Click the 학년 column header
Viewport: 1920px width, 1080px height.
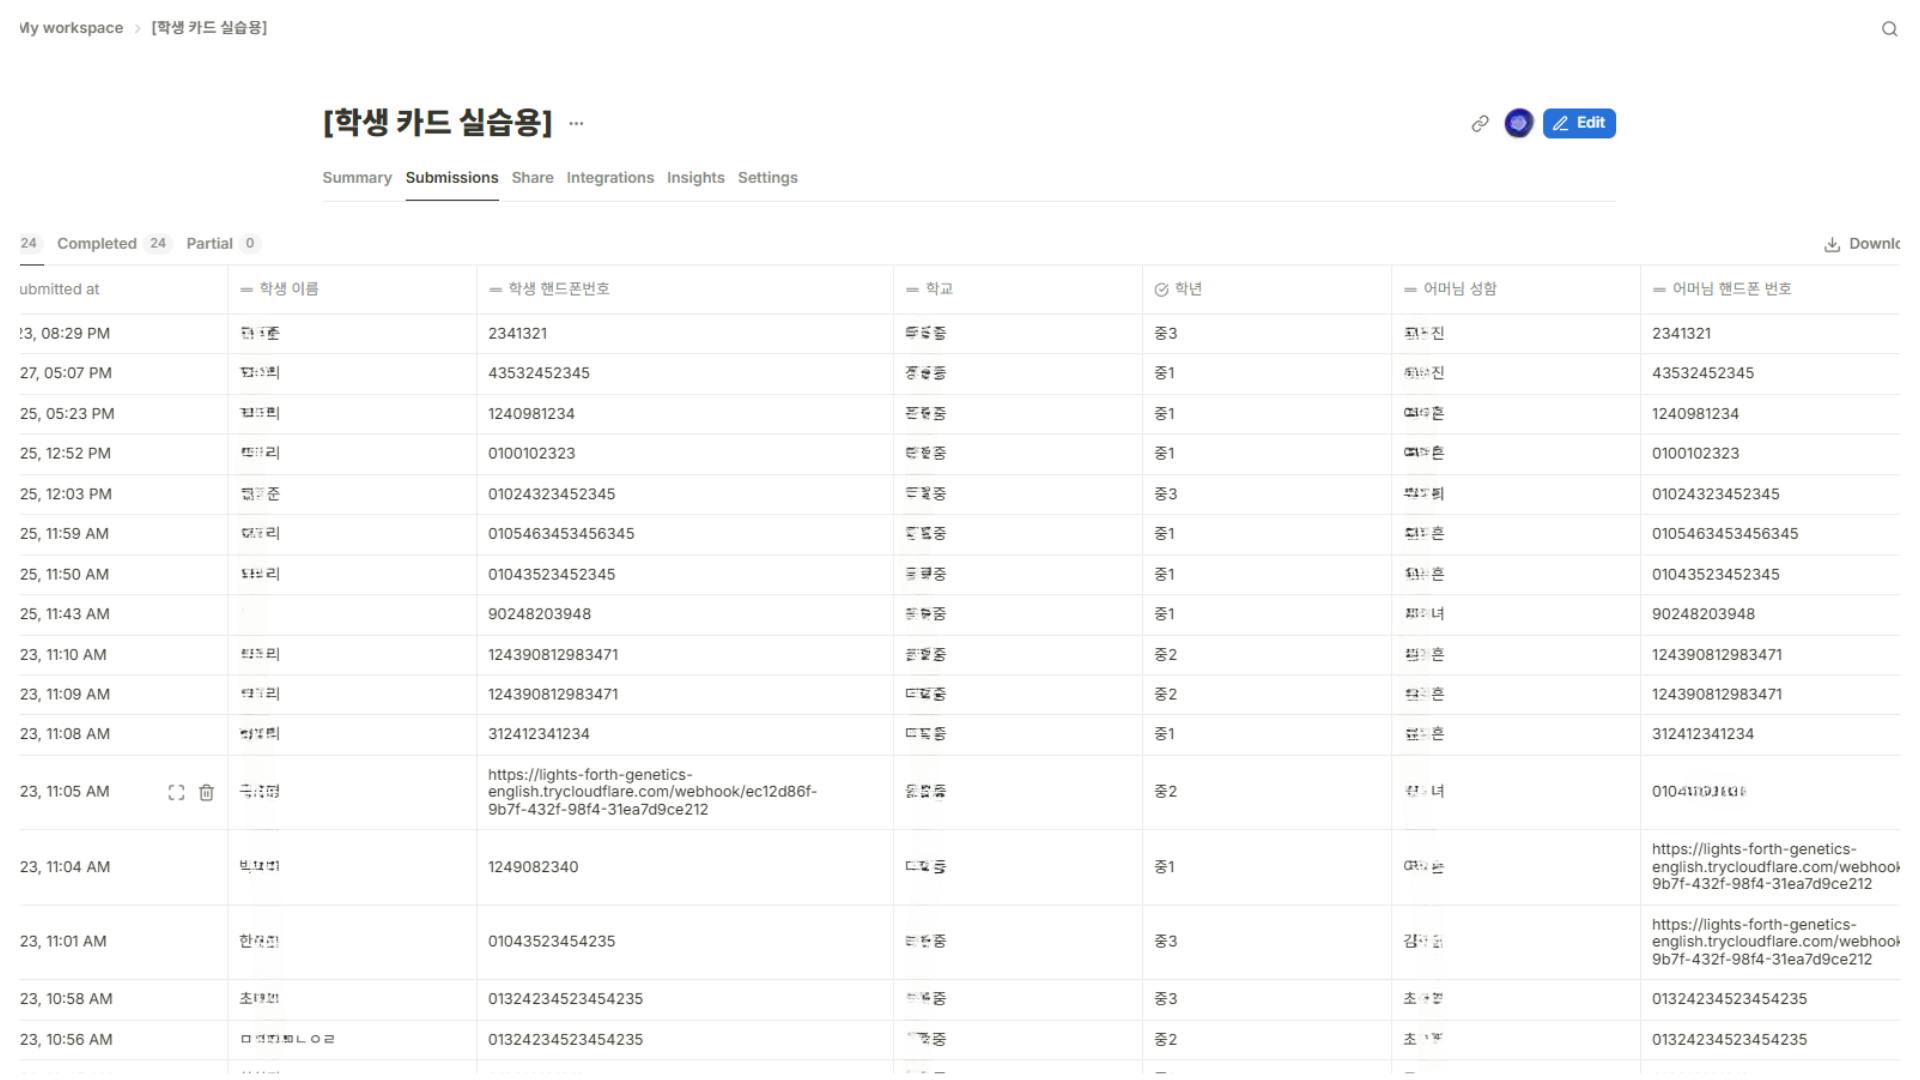pos(1267,289)
